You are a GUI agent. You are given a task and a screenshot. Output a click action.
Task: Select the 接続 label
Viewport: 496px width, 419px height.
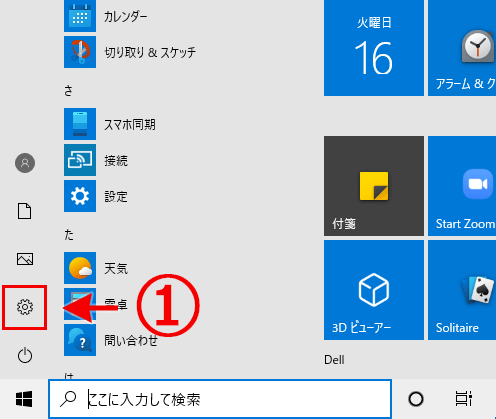[116, 161]
